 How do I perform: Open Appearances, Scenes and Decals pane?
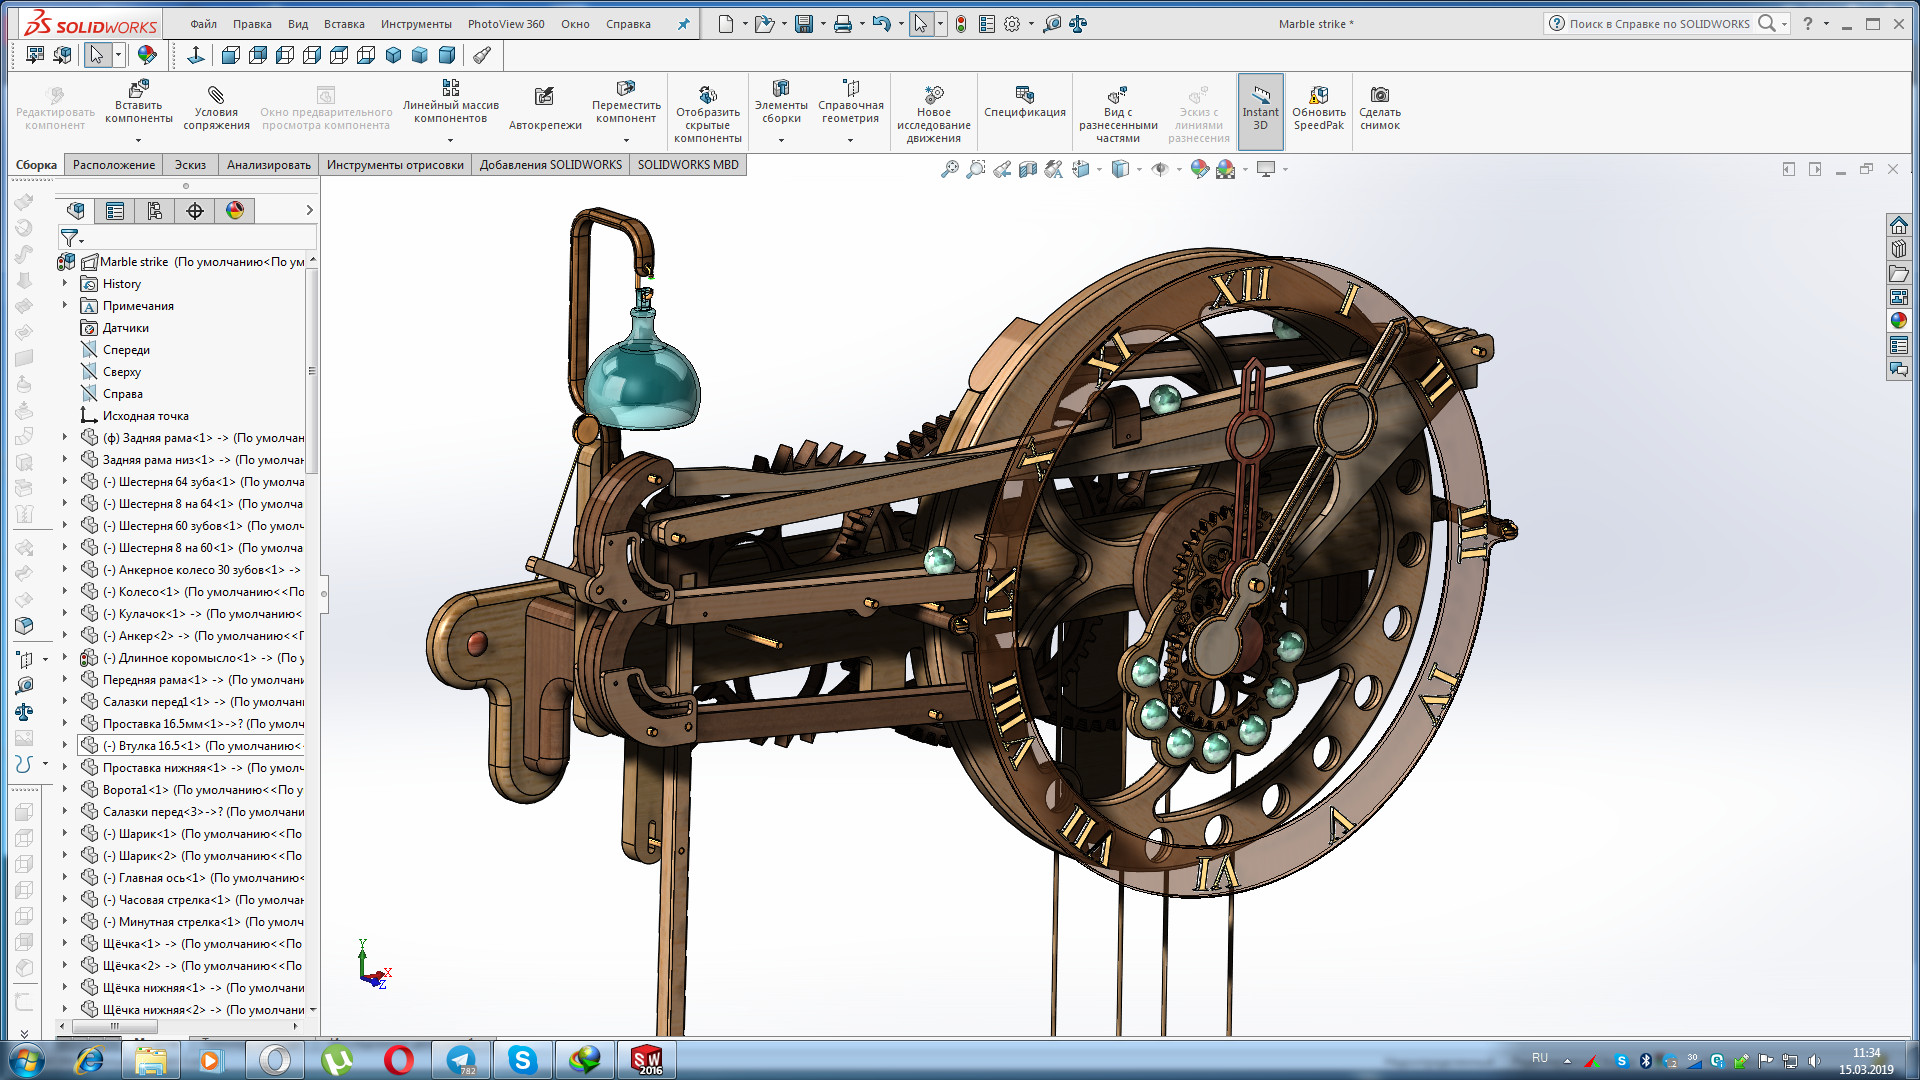coord(1898,321)
